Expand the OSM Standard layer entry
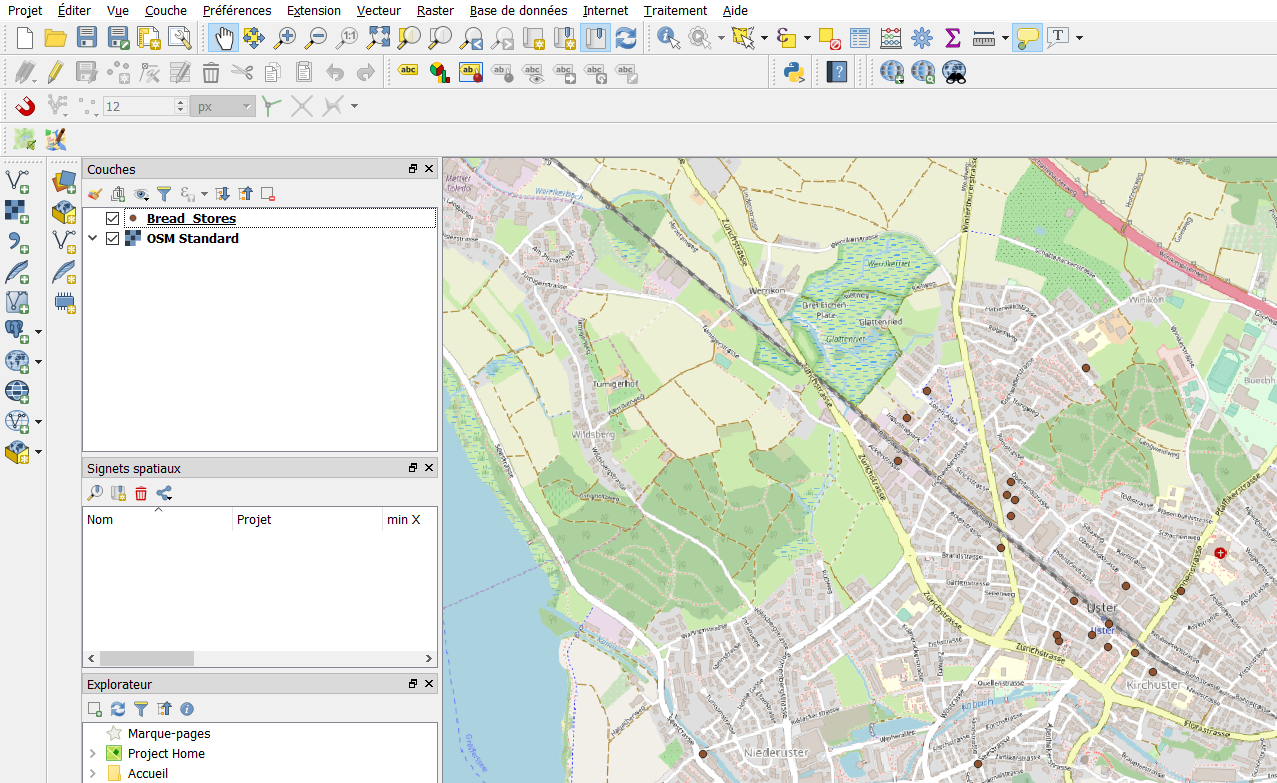Screen dimensions: 1277x783 93,238
